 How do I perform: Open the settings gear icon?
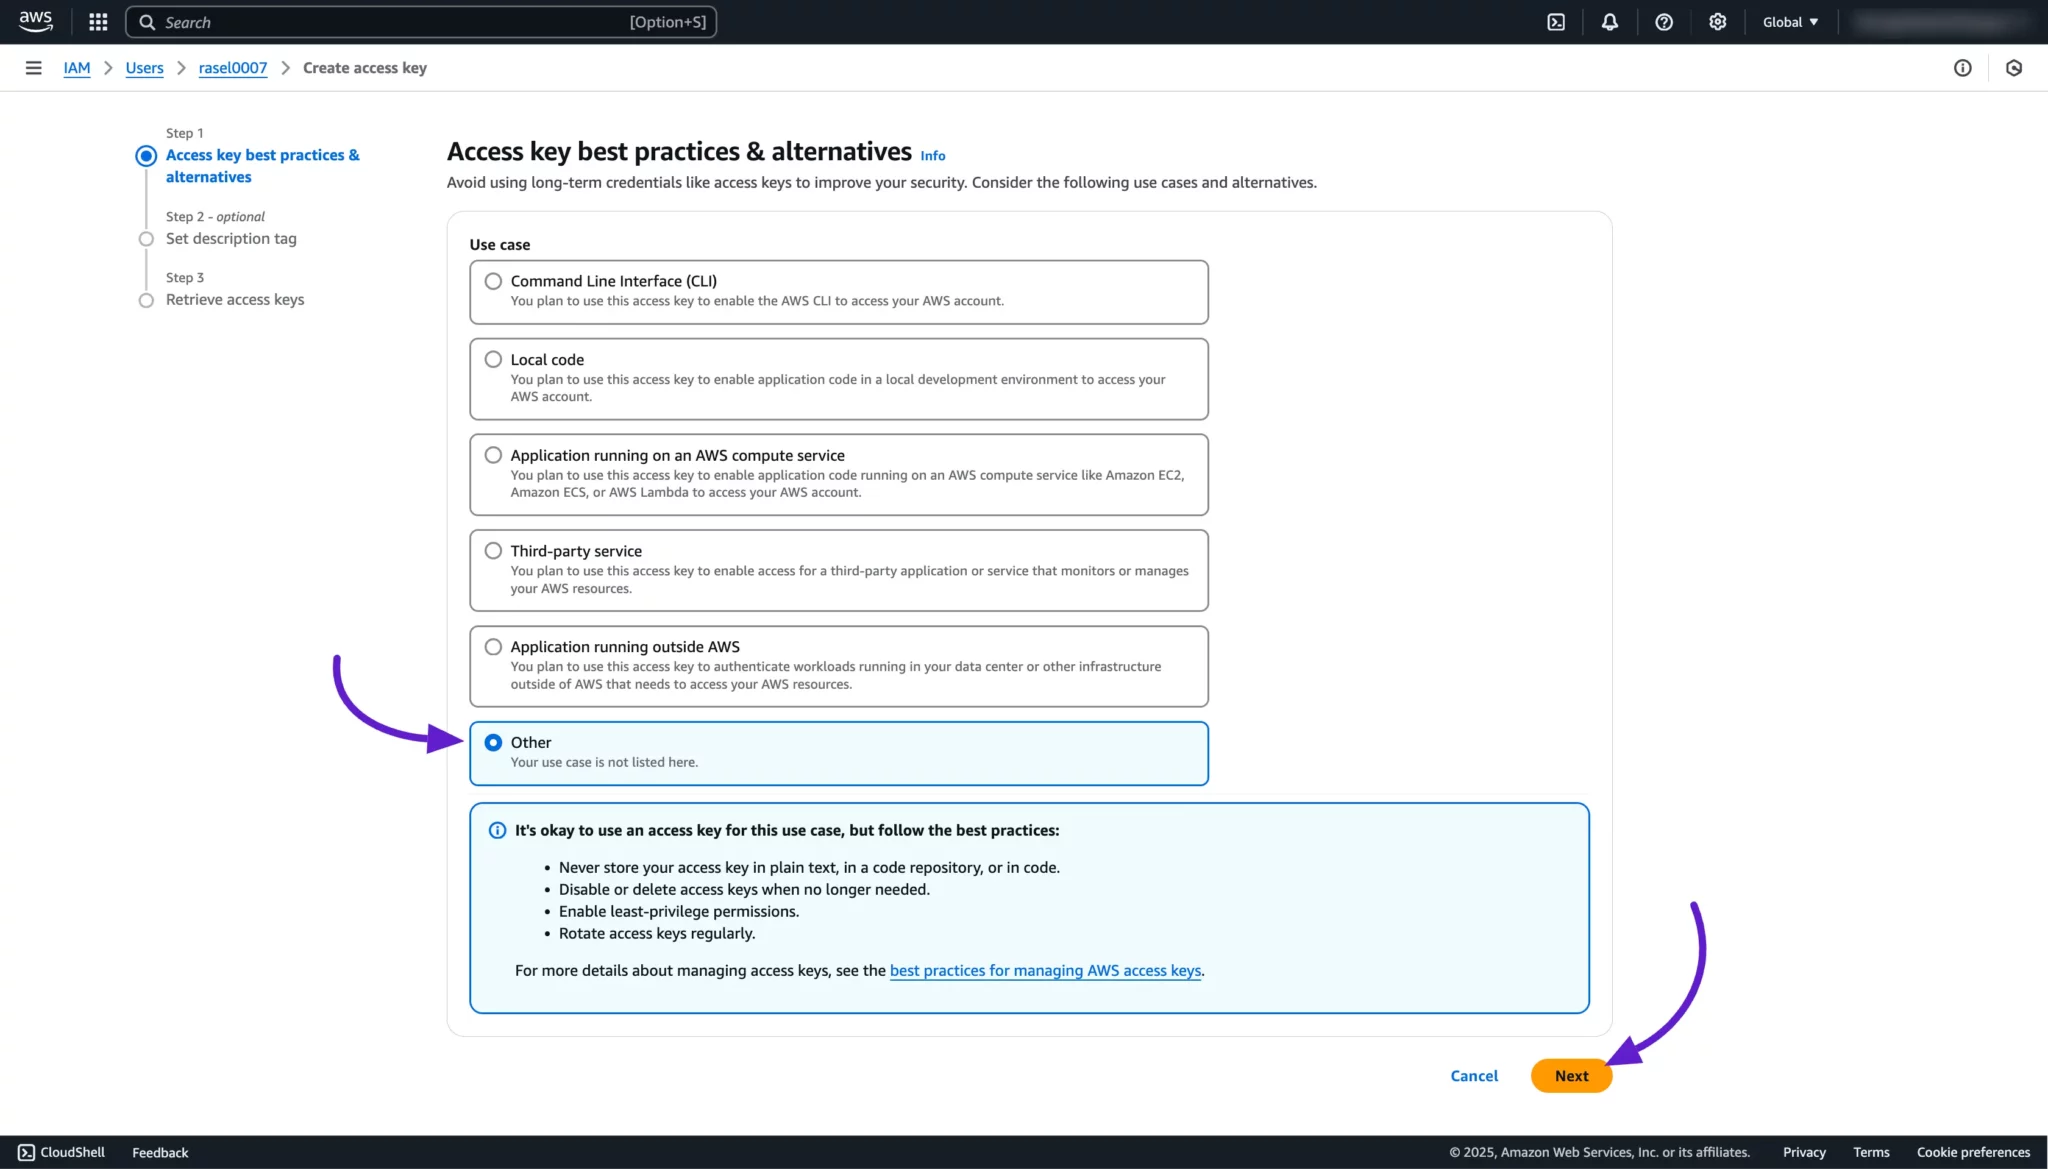[x=1717, y=22]
